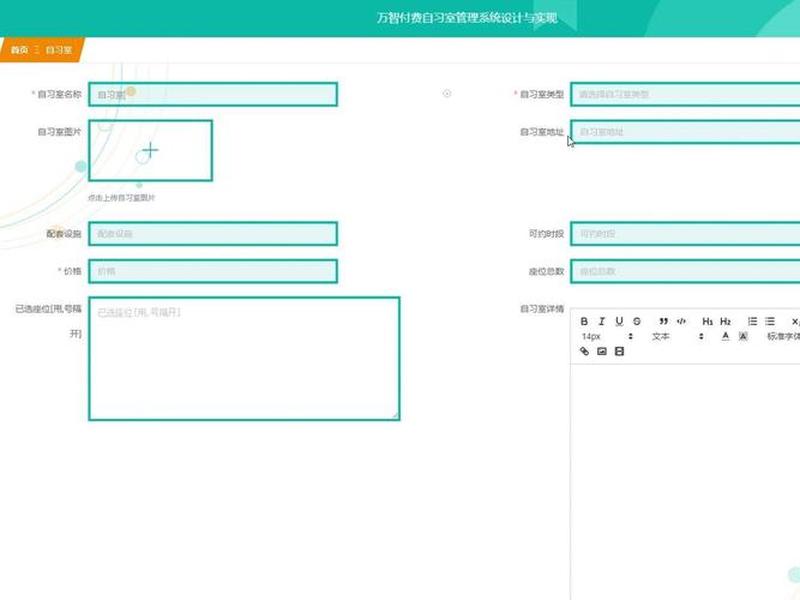
Task: Open the 标准字体 font family dropdown
Action: (783, 337)
